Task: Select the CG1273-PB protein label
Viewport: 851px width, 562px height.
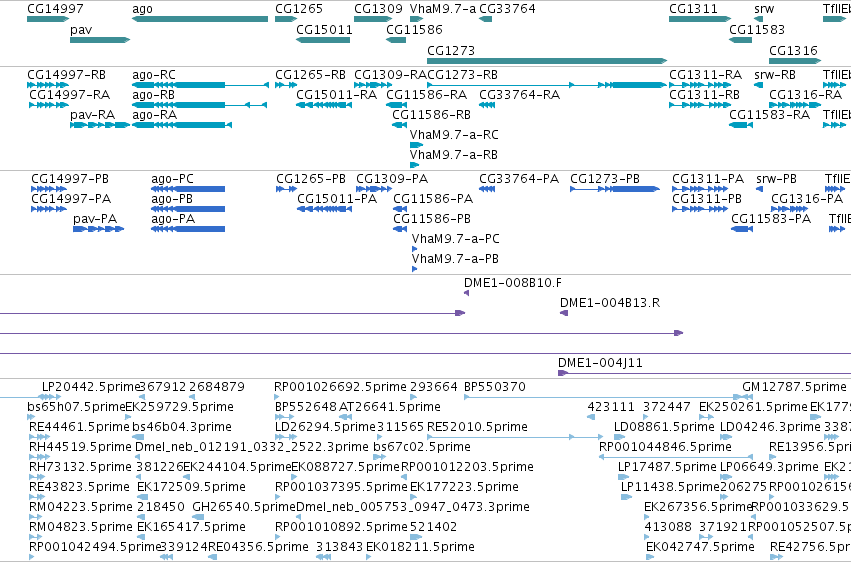Action: pyautogui.click(x=605, y=178)
